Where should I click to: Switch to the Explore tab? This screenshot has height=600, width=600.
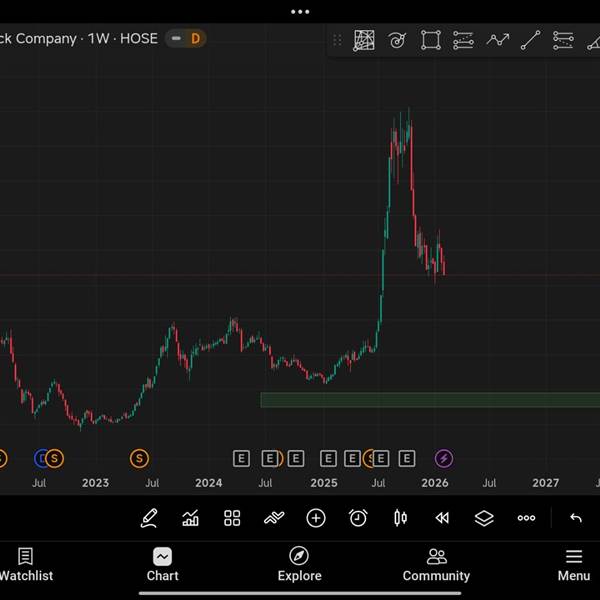pos(299,564)
